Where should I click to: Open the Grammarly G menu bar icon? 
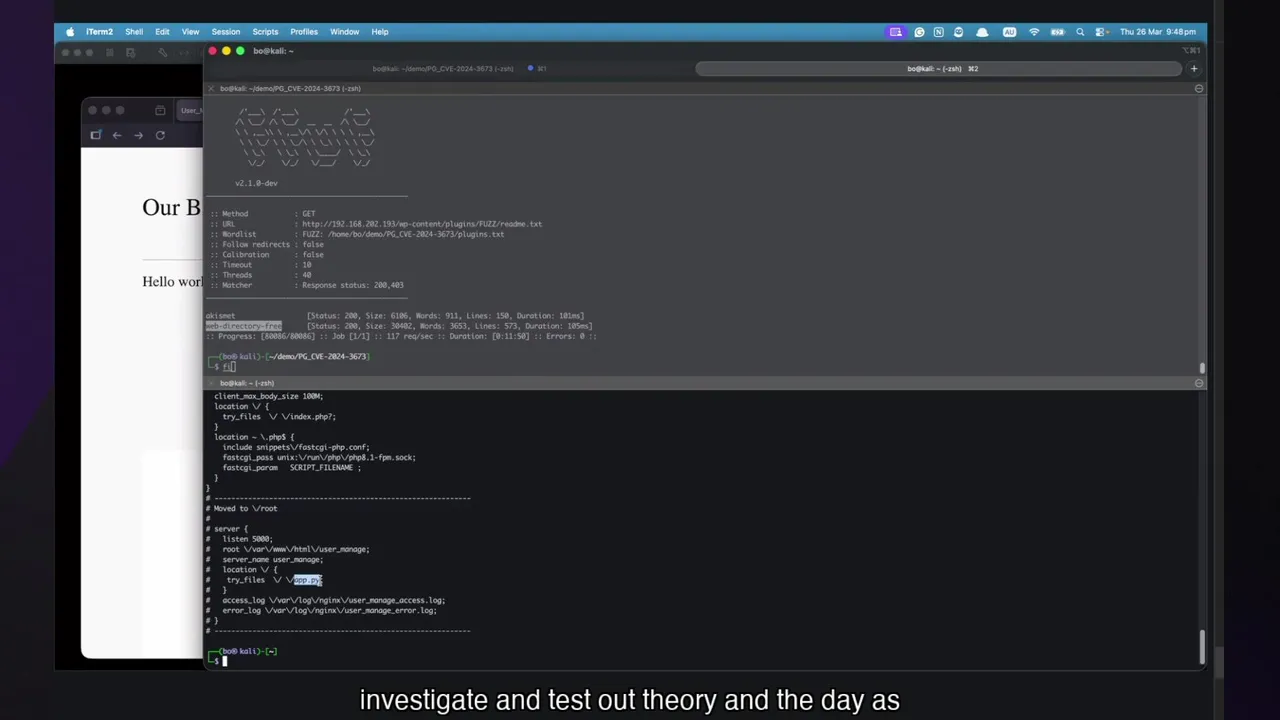(x=919, y=32)
